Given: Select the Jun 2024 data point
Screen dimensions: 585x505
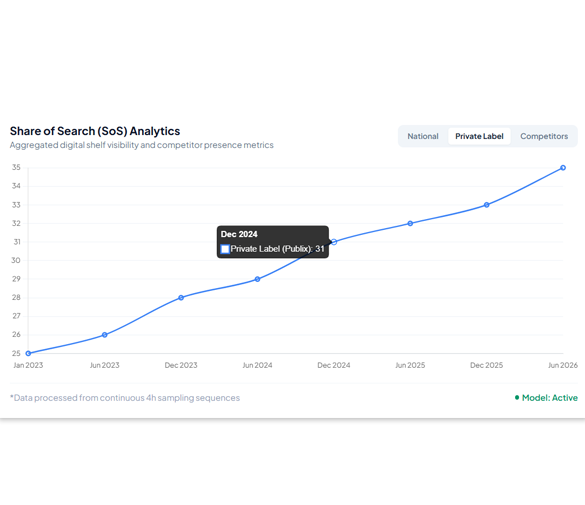Looking at the screenshot, I should click(257, 279).
